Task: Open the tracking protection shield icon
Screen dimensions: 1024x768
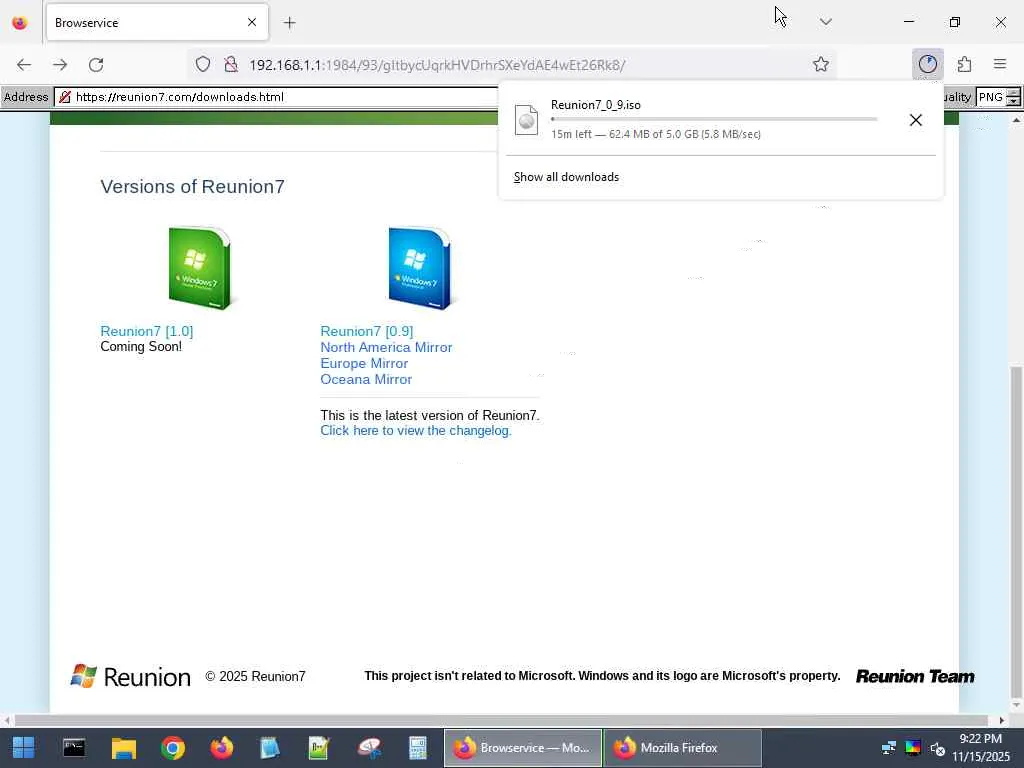Action: (x=203, y=64)
